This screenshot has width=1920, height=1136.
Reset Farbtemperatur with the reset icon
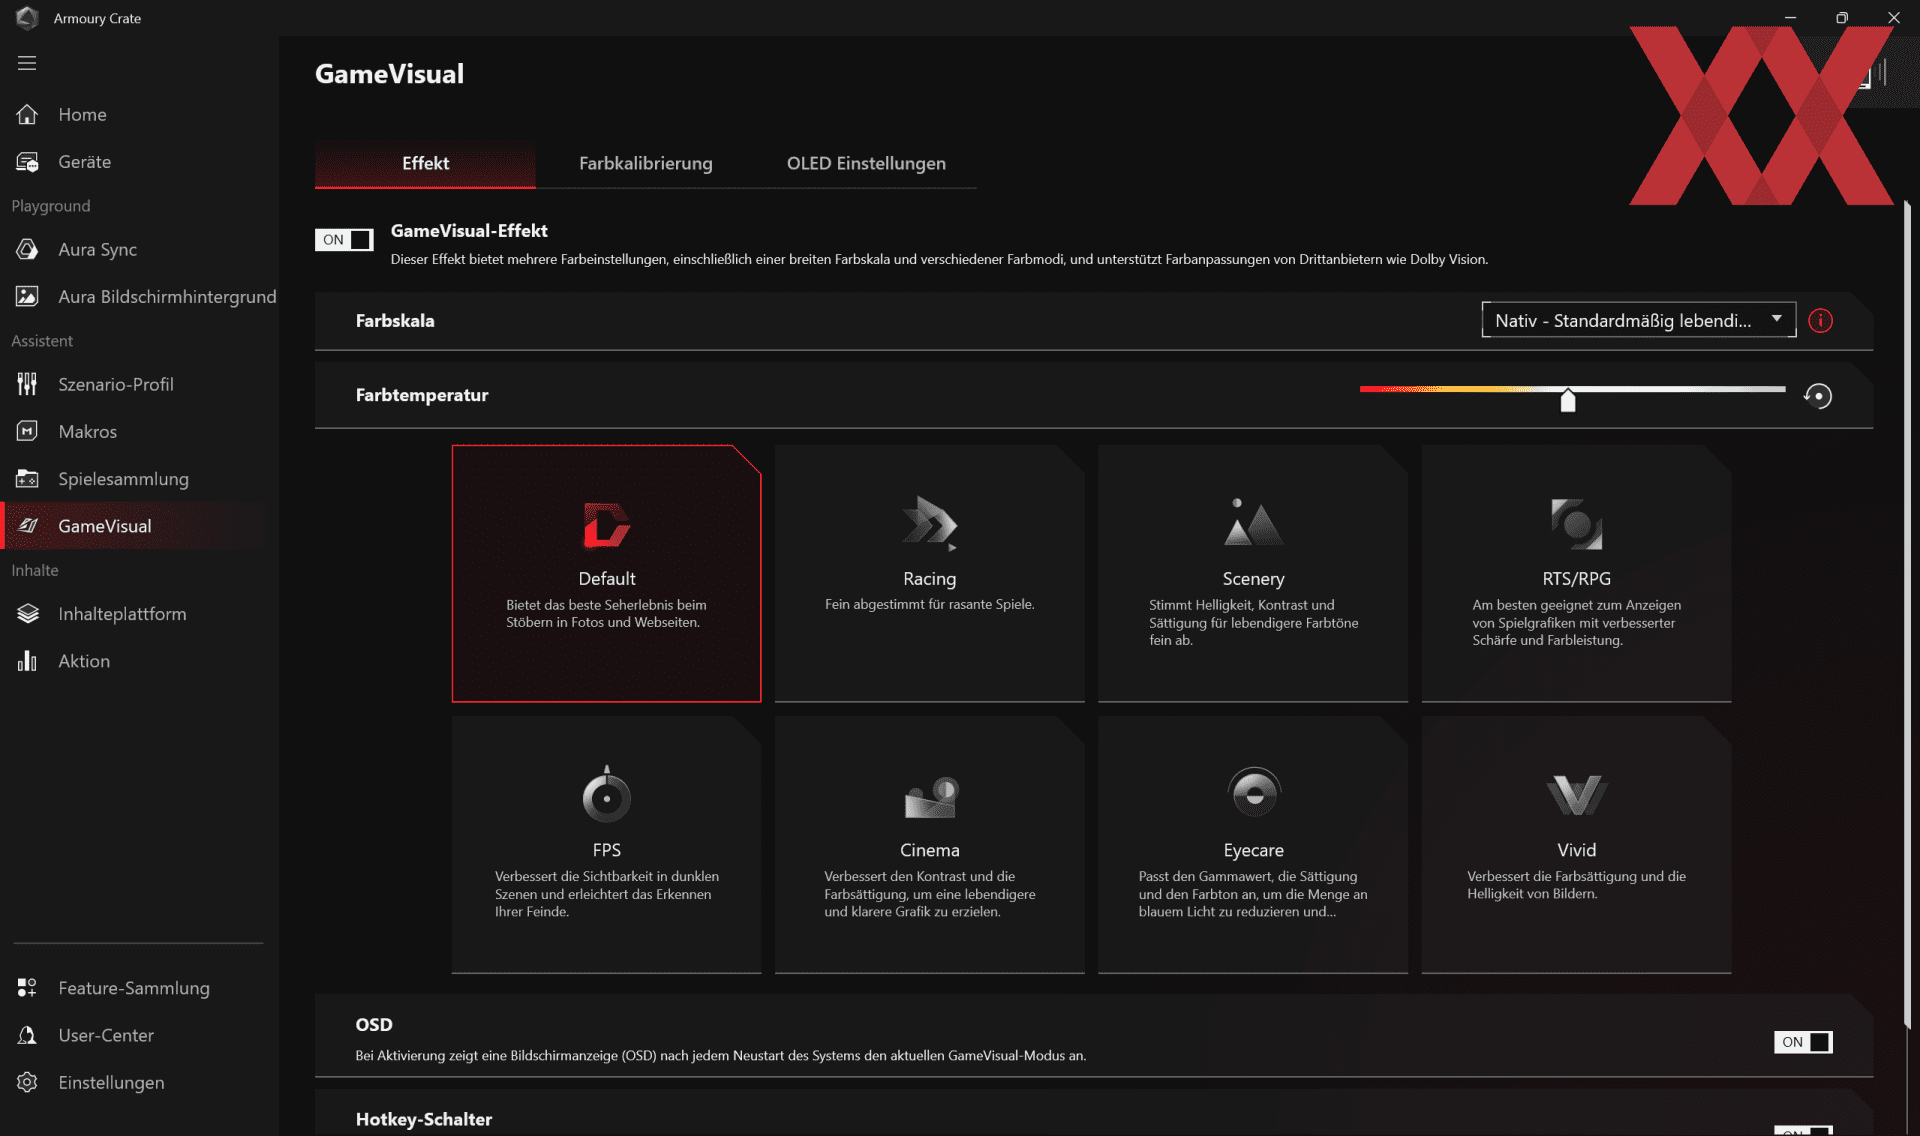point(1818,396)
